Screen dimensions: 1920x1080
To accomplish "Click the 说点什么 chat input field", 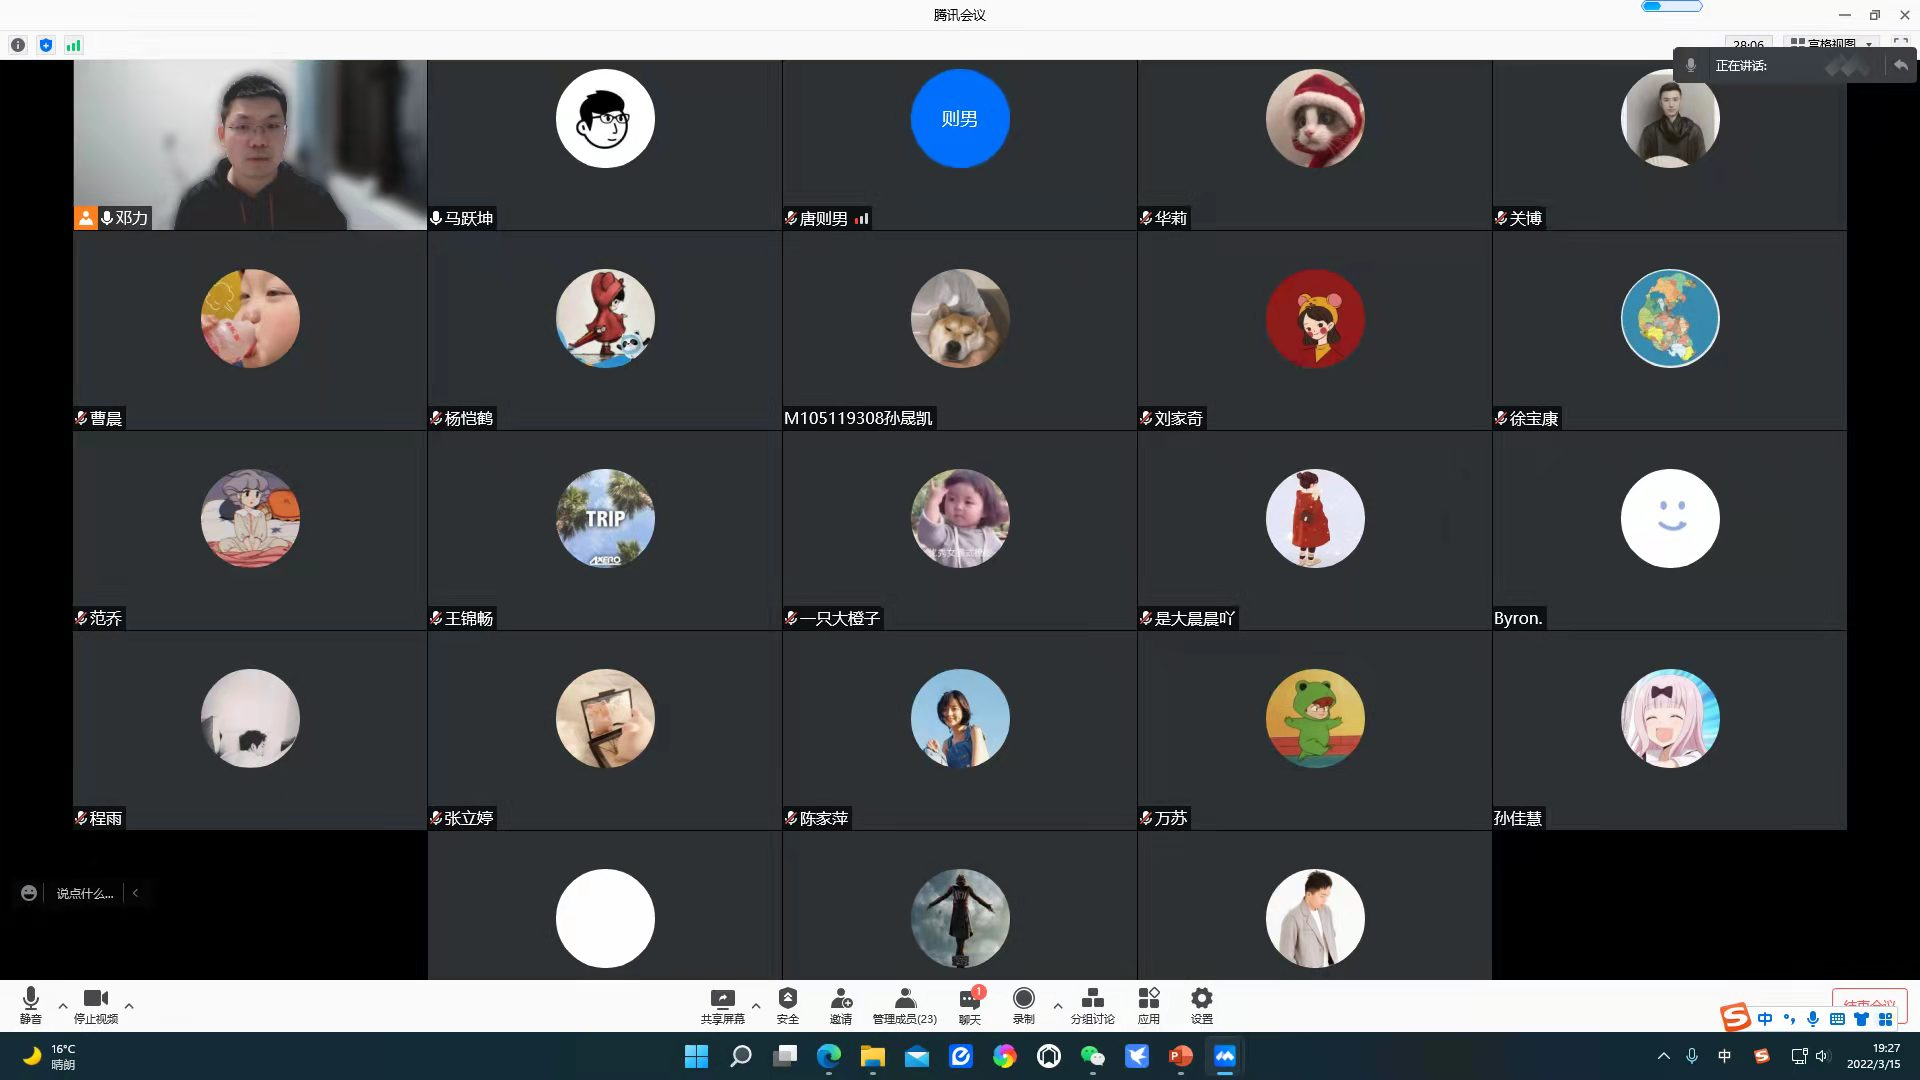I will tap(85, 893).
